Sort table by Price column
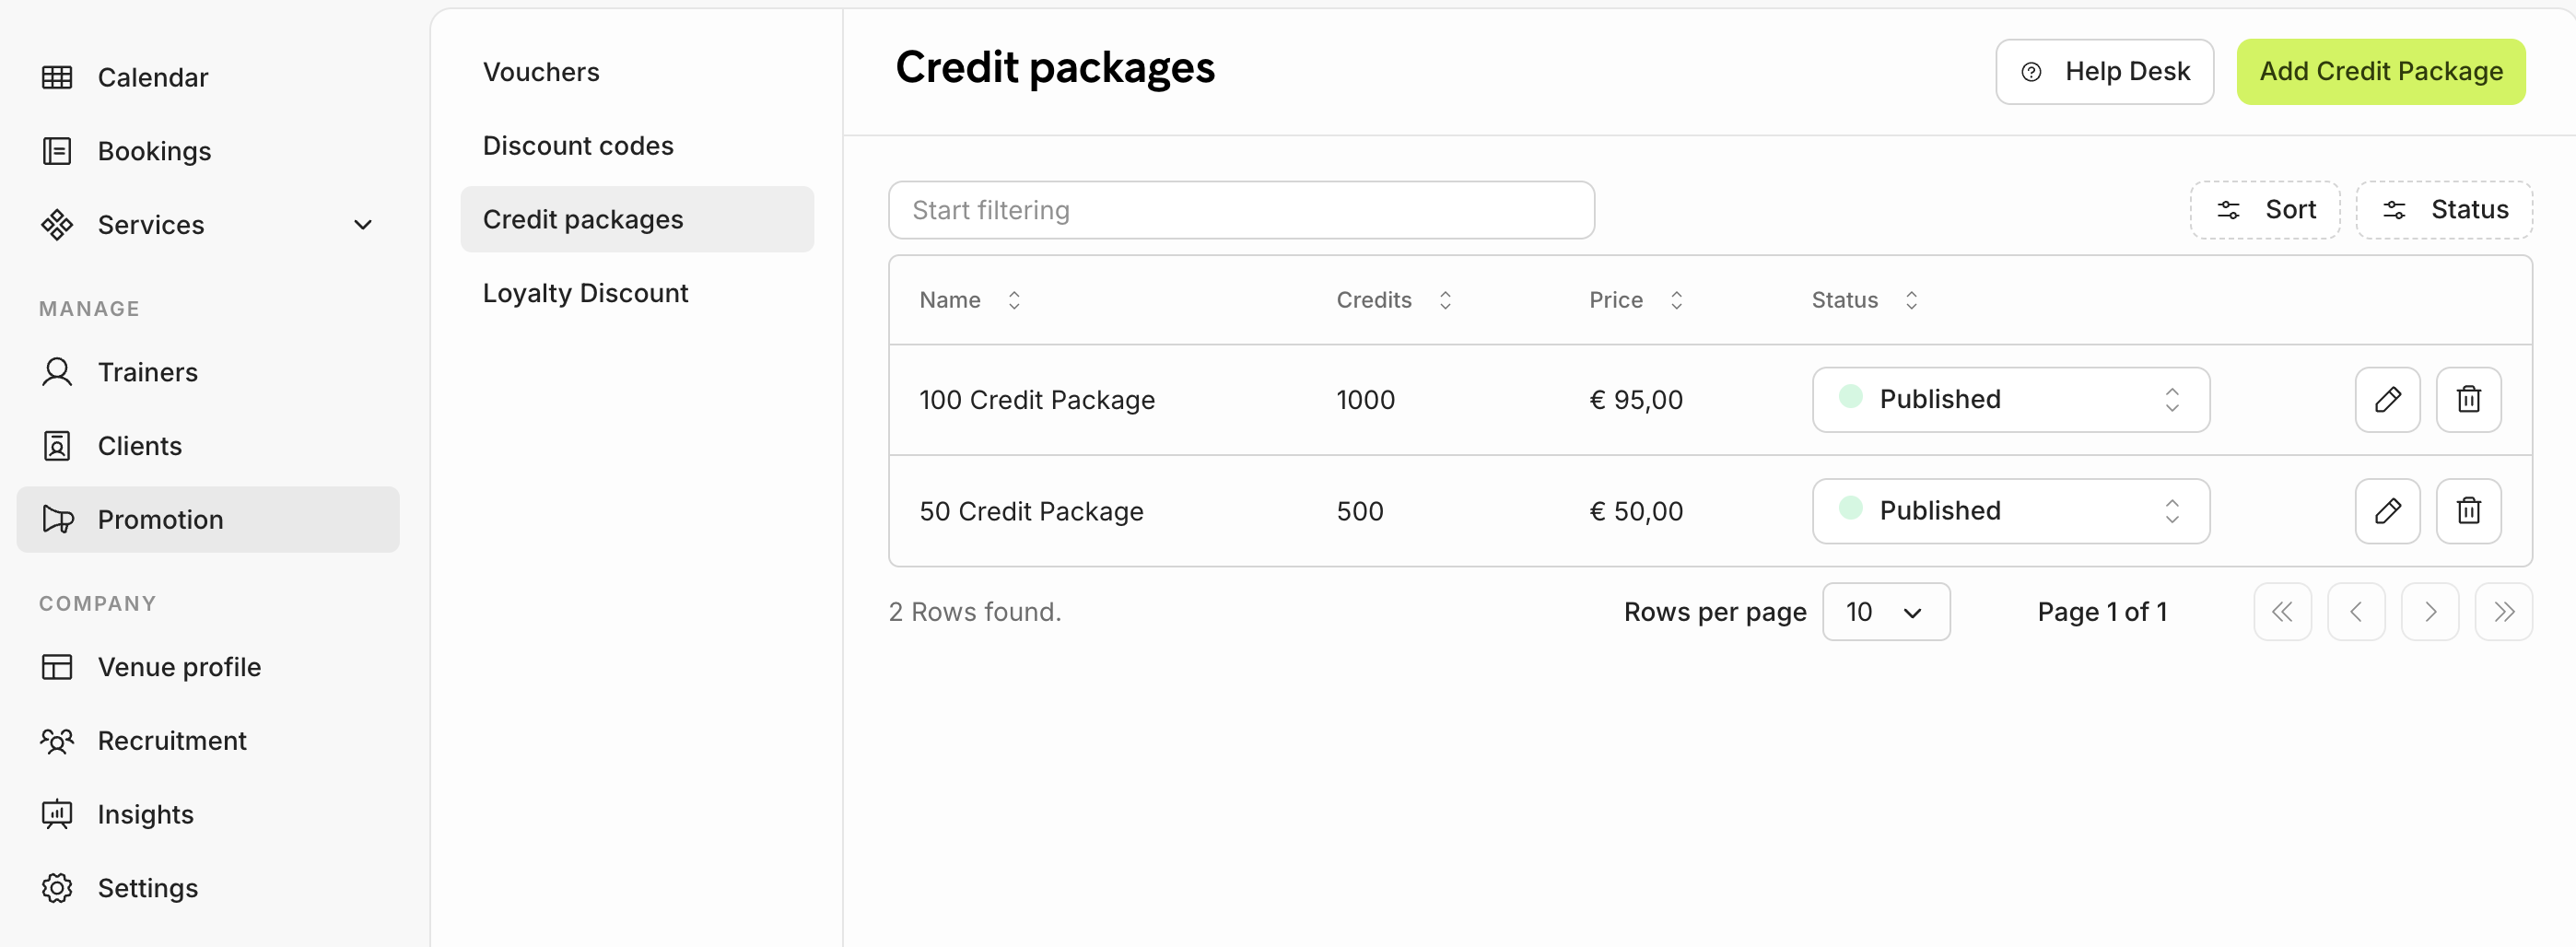The image size is (2576, 947). pyautogui.click(x=1676, y=300)
